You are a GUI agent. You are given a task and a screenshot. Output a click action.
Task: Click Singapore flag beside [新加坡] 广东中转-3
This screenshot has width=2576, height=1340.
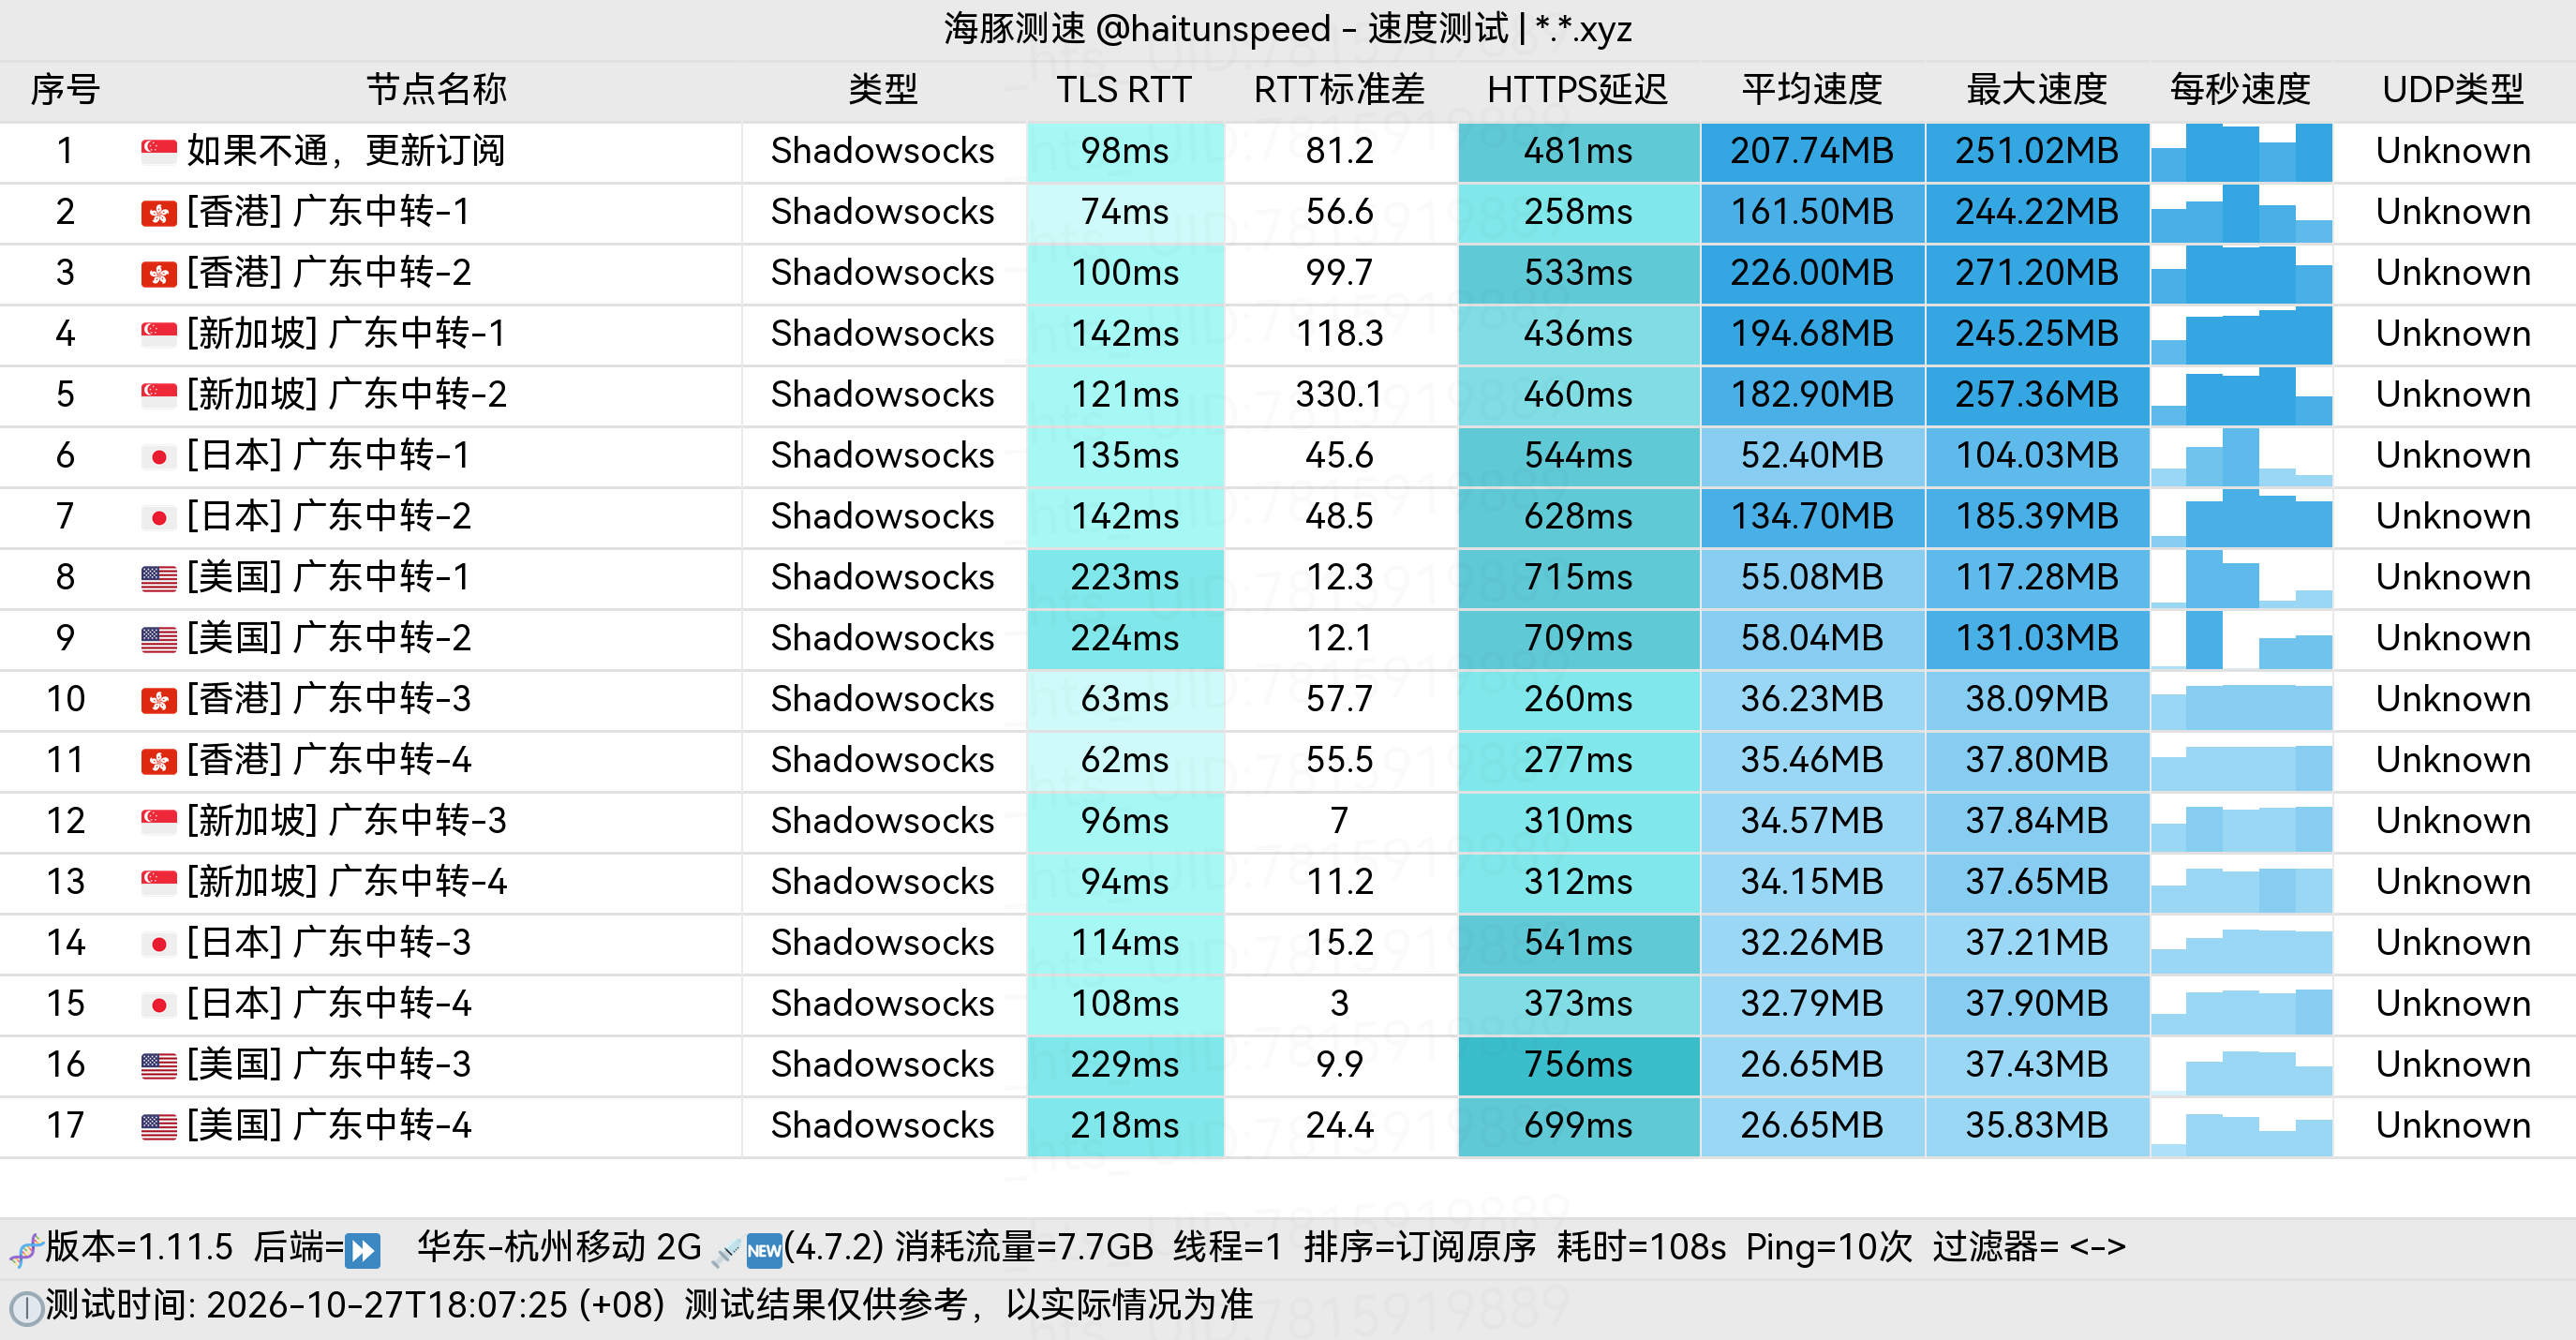click(x=159, y=822)
